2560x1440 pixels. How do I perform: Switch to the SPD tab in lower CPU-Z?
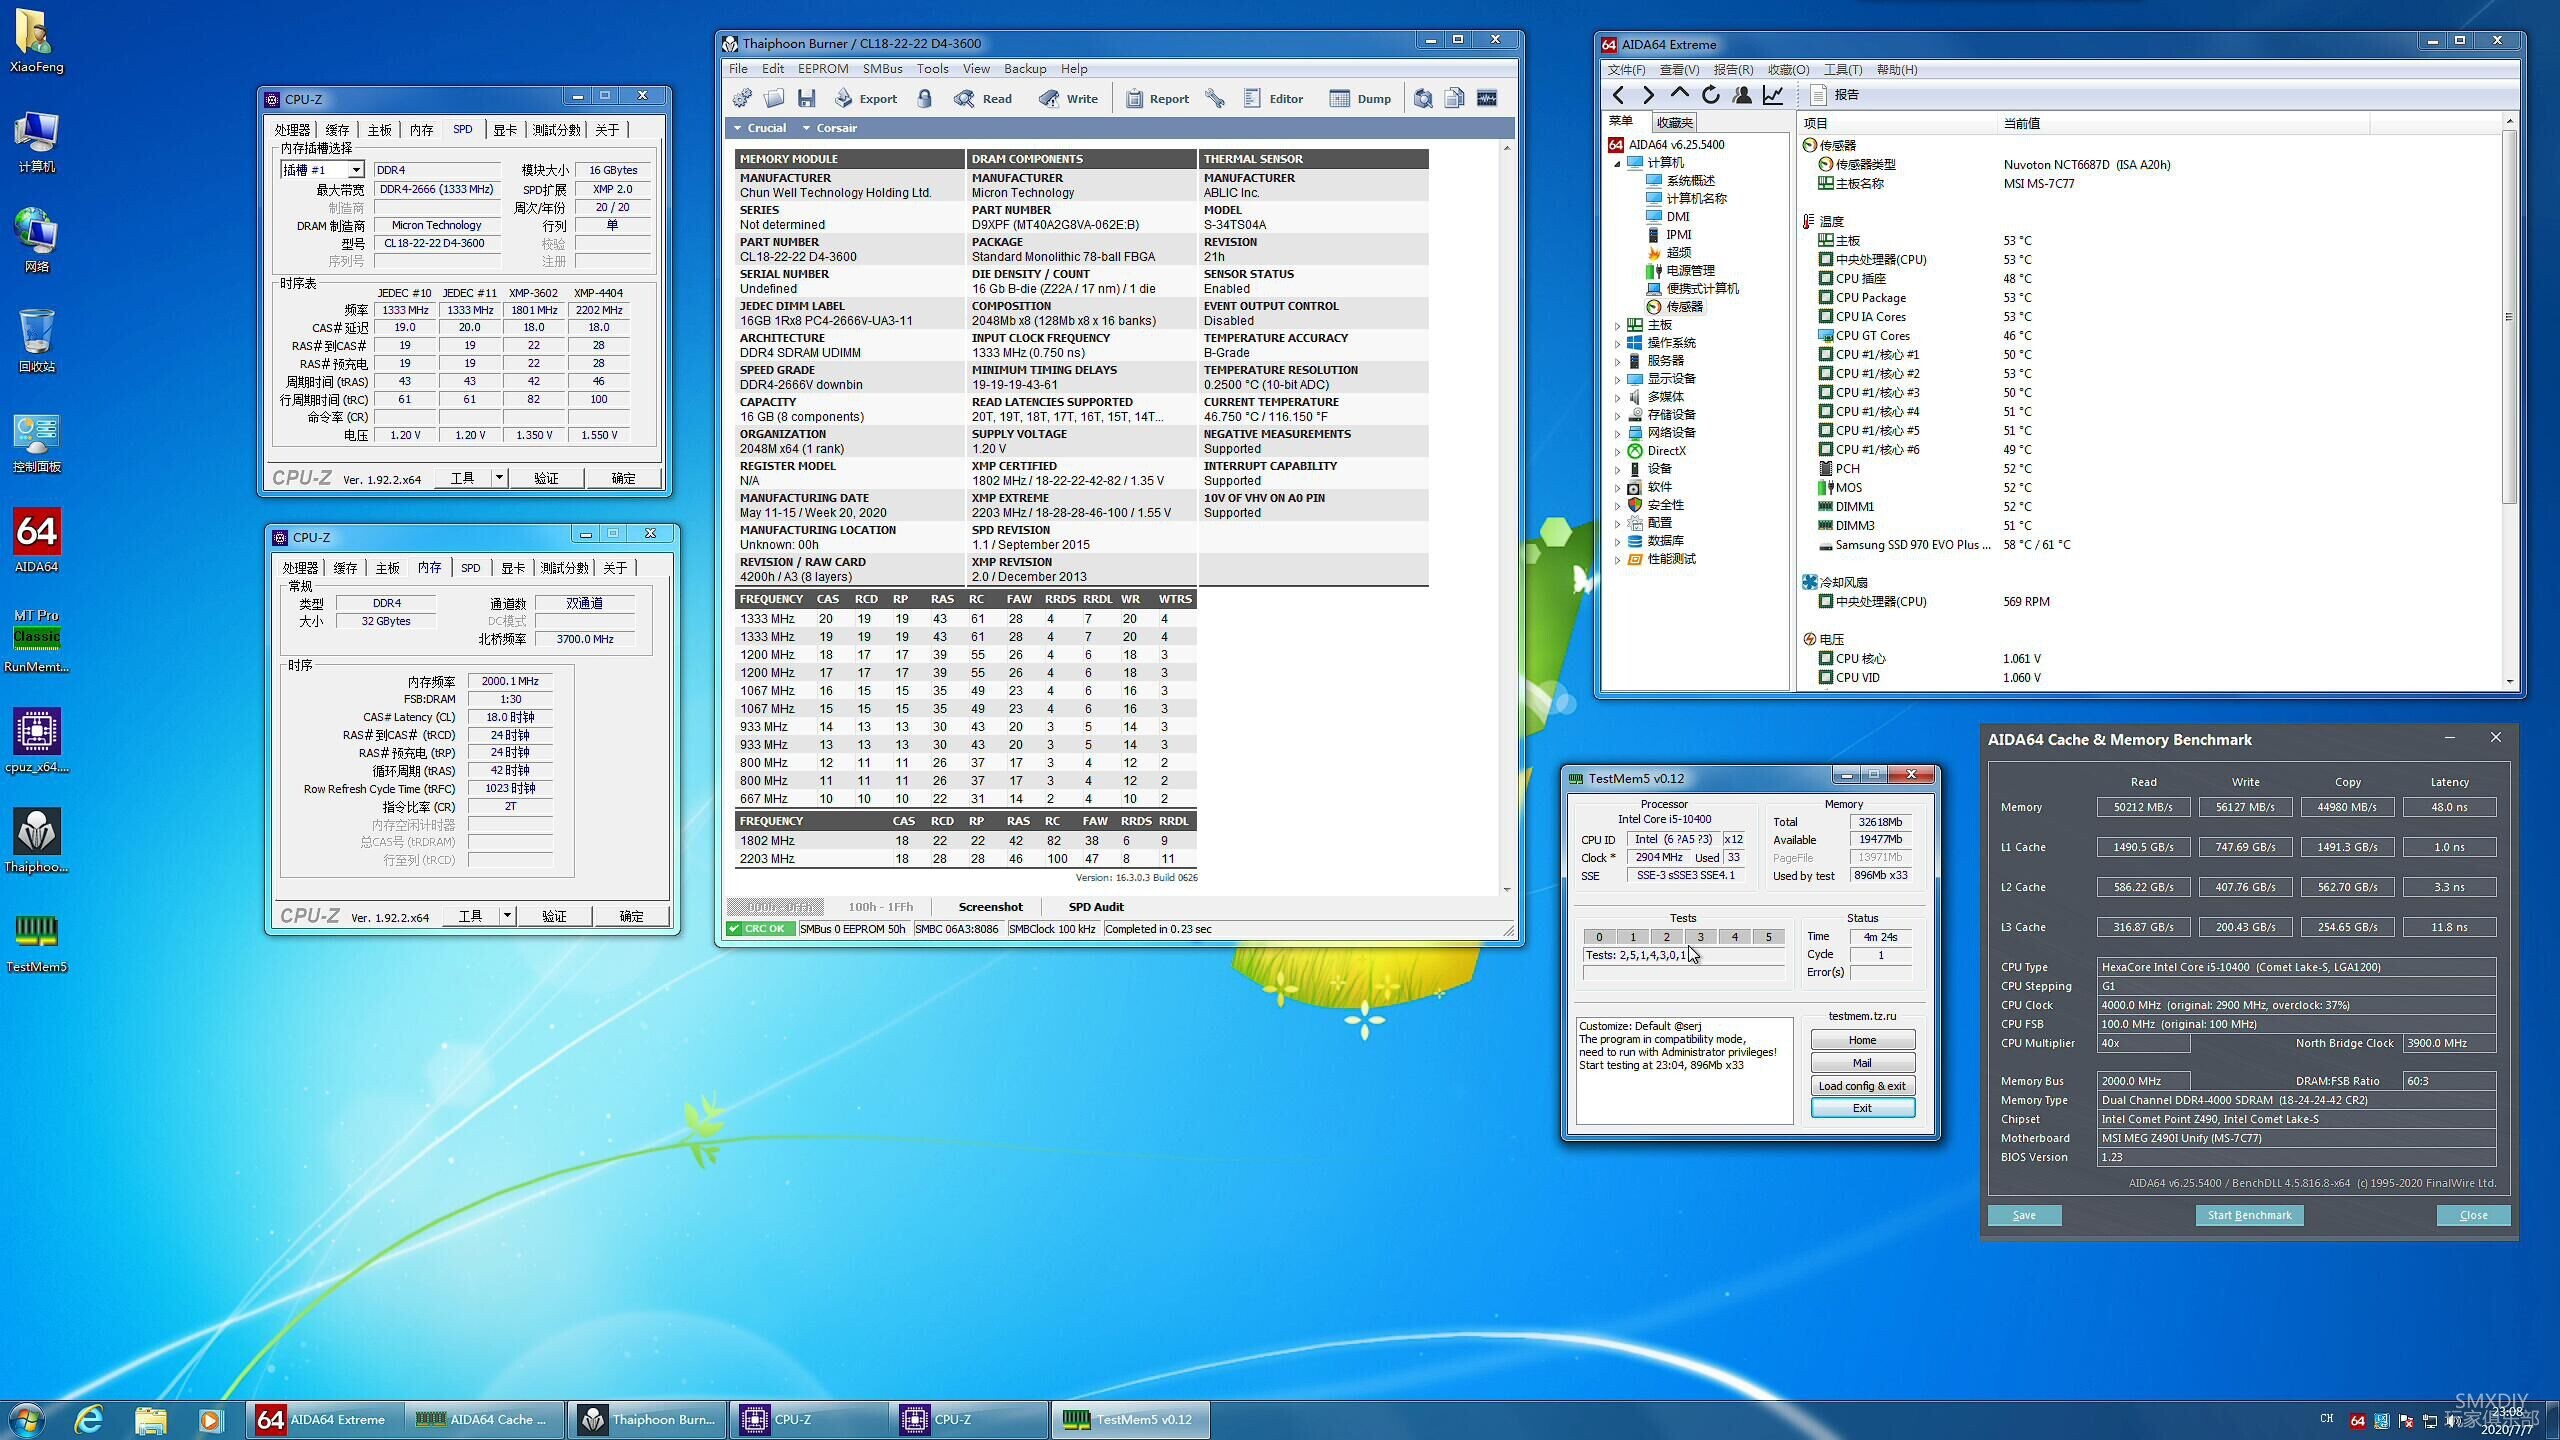click(470, 568)
